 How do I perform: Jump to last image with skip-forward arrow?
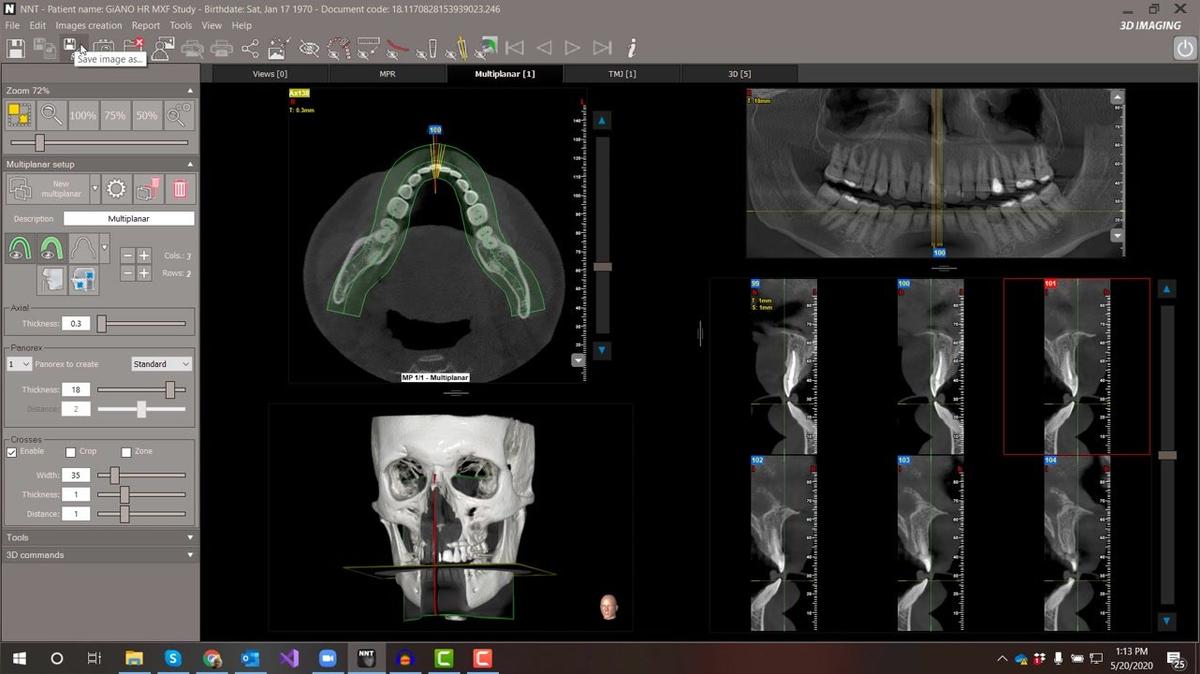pos(602,47)
